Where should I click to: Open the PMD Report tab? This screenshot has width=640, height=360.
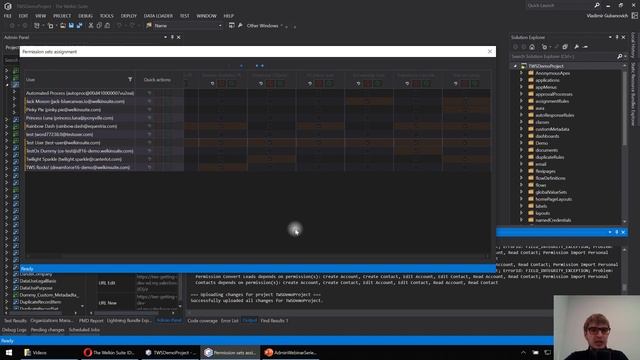pos(91,321)
